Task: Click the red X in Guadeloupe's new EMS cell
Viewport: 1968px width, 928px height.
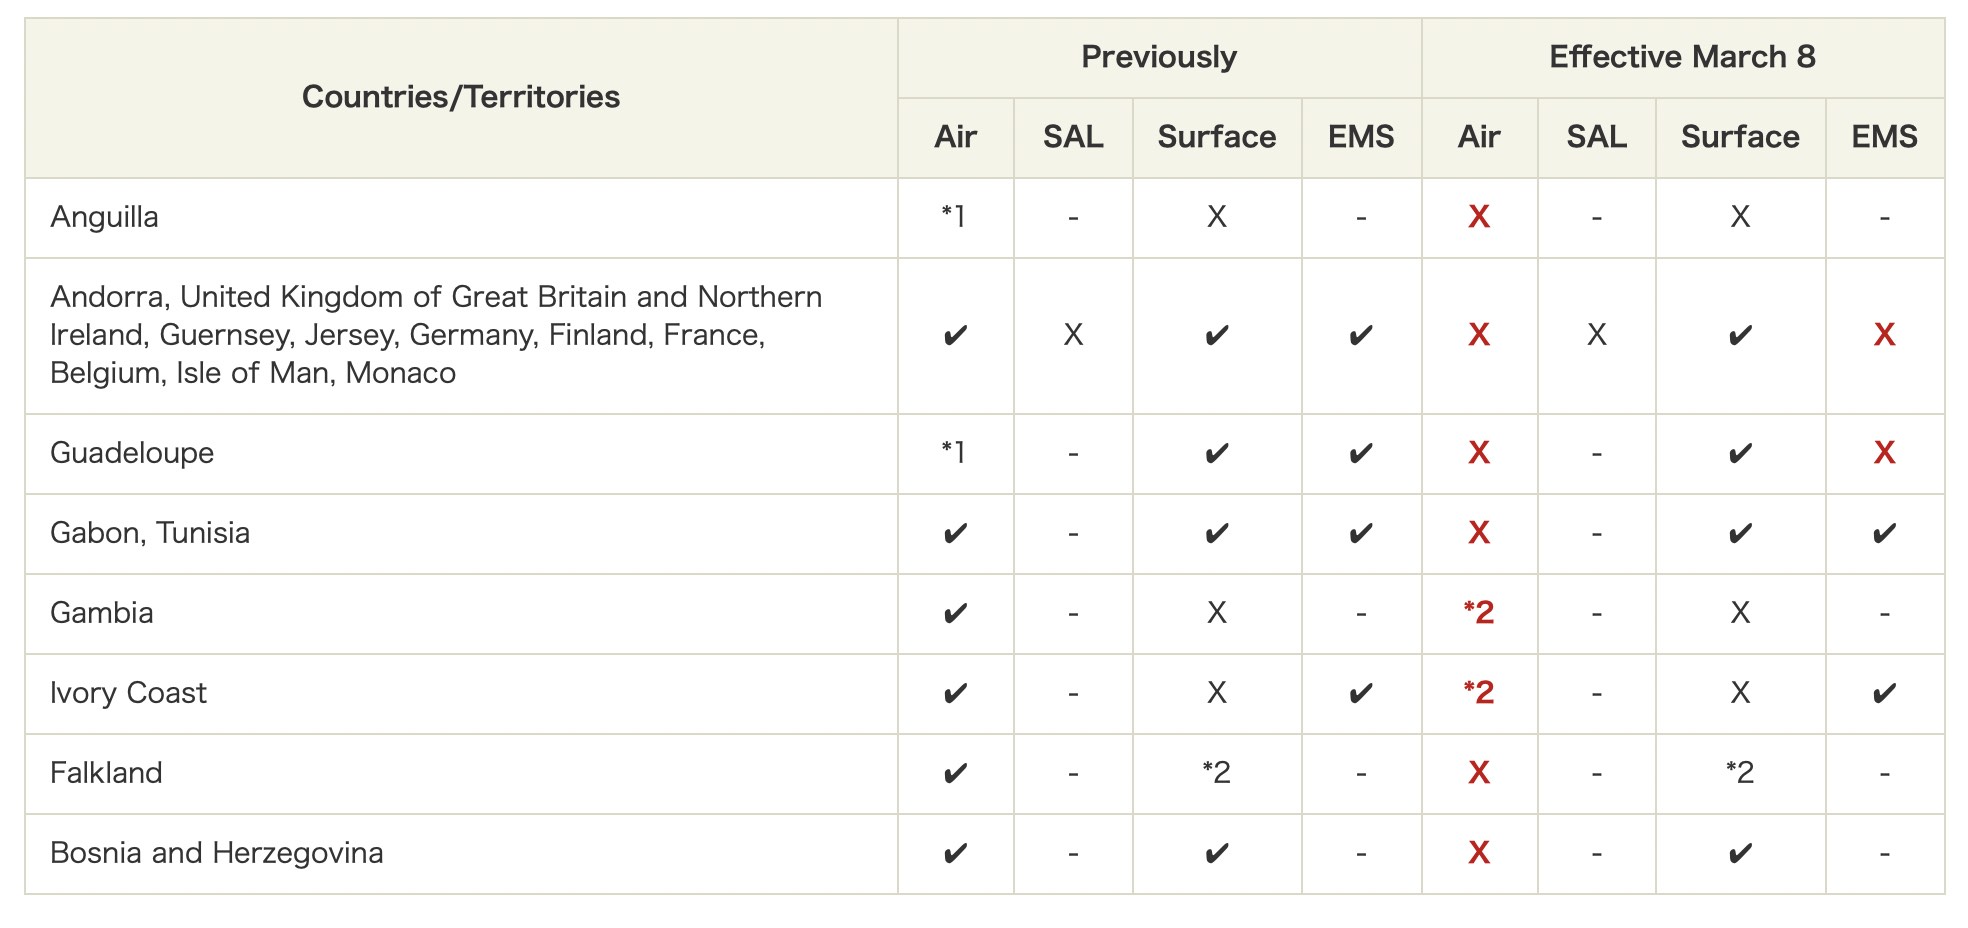Action: click(1884, 453)
